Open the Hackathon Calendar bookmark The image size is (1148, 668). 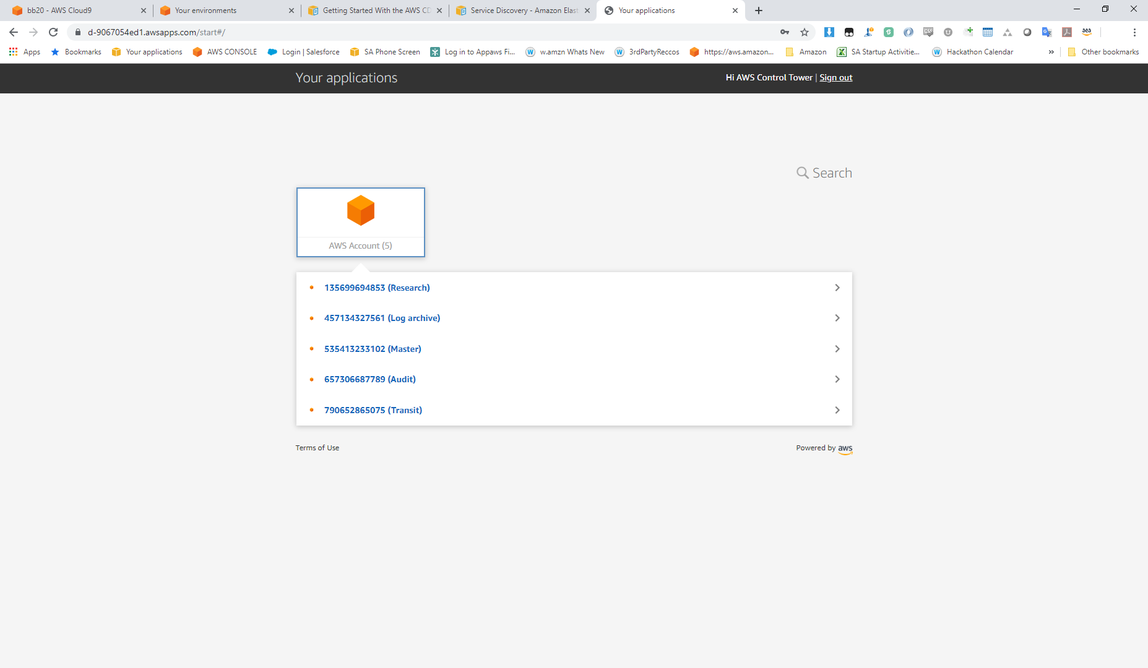(x=972, y=52)
